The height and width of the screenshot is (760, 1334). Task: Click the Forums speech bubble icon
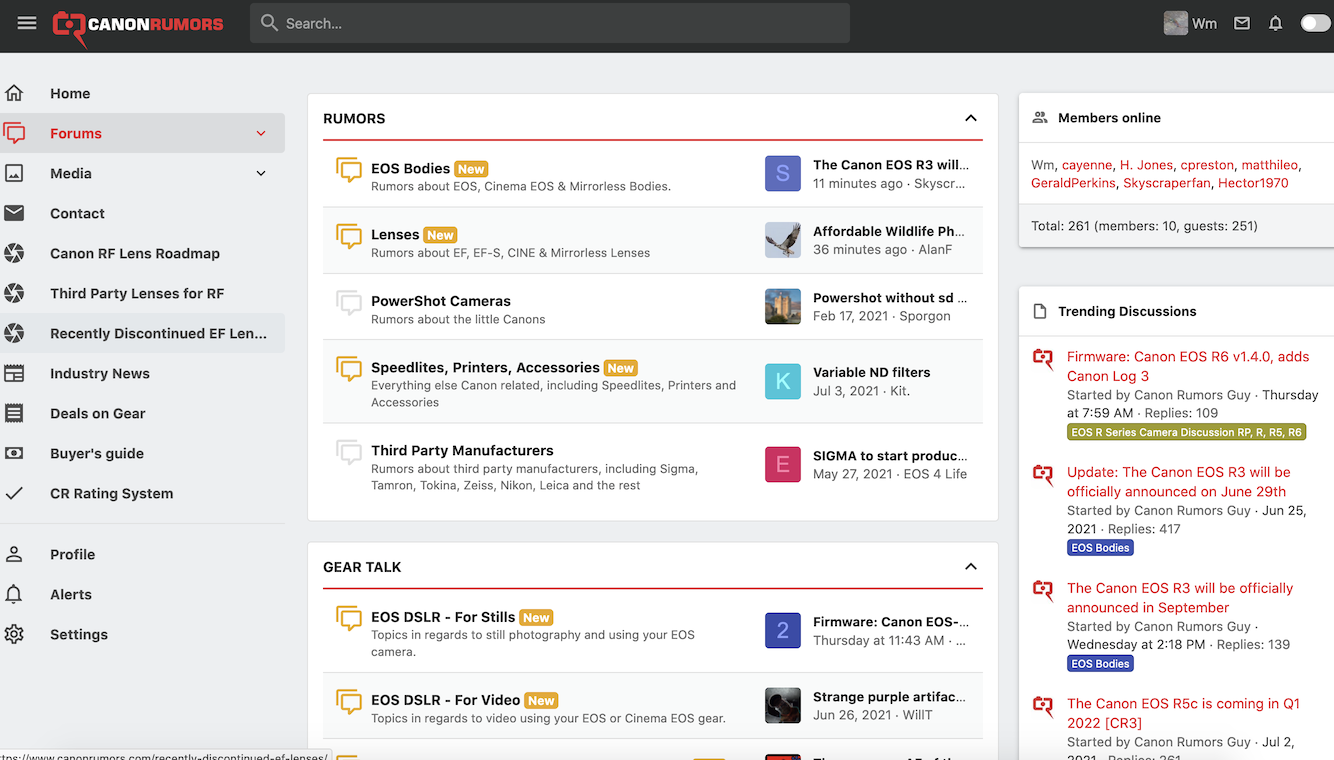[x=14, y=133]
